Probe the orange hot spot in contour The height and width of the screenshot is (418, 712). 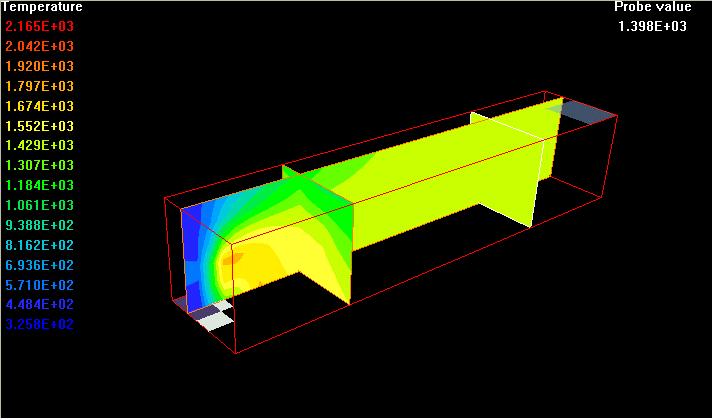[x=234, y=258]
